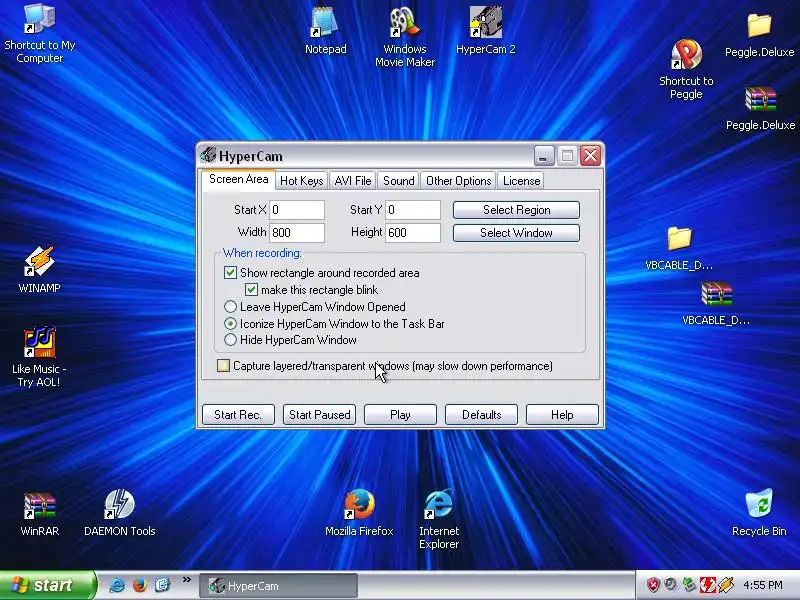Click the Select Region button

click(x=516, y=210)
